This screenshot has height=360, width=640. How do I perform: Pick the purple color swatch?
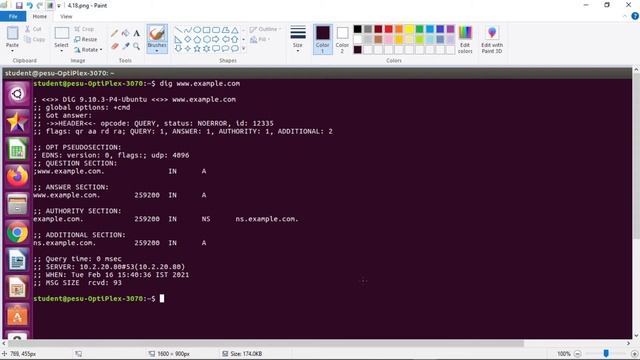tap(451, 29)
